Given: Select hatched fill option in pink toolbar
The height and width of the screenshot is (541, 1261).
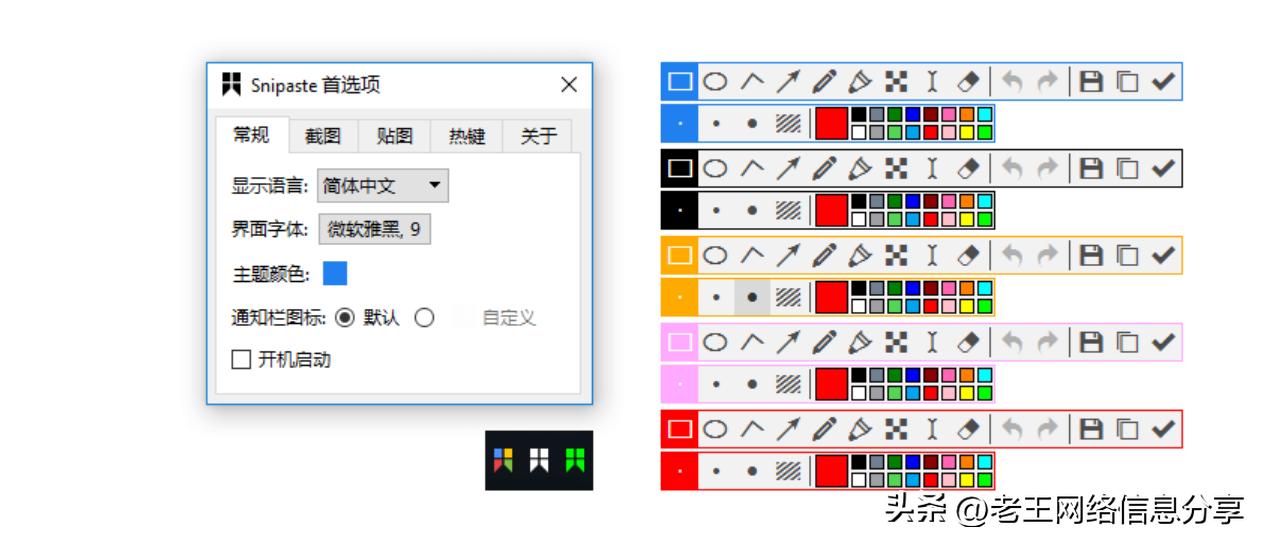Looking at the screenshot, I should click(788, 385).
